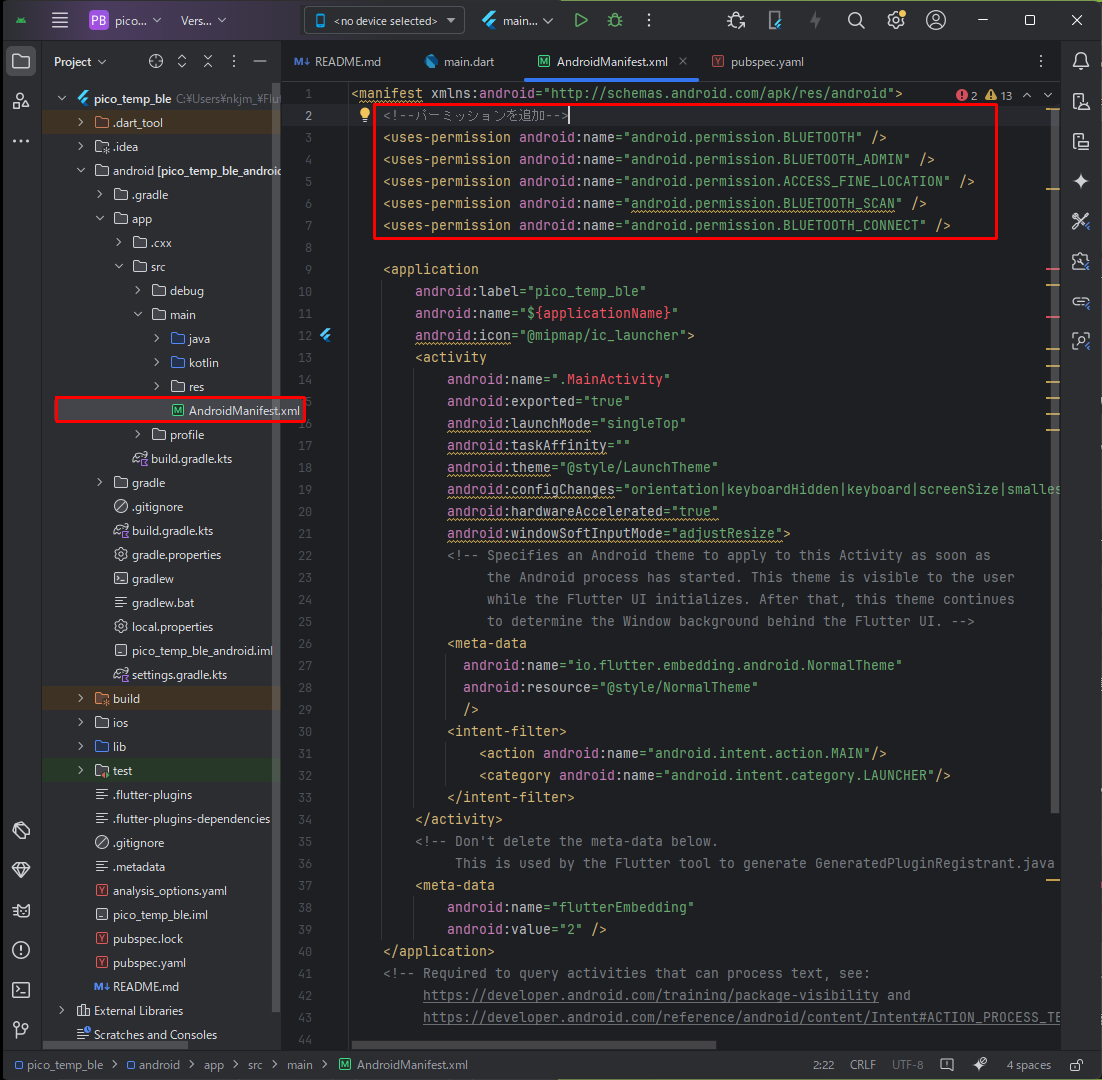Open the Project view dropdown
Image resolution: width=1102 pixels, height=1080 pixels.
80,62
